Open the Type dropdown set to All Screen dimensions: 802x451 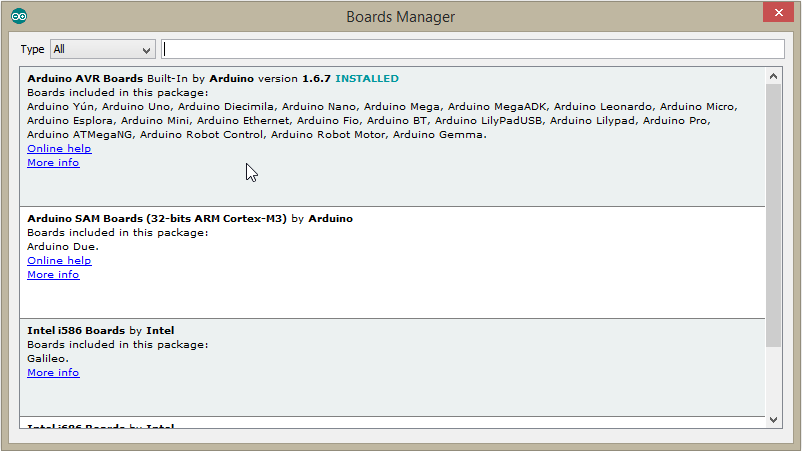pos(103,50)
